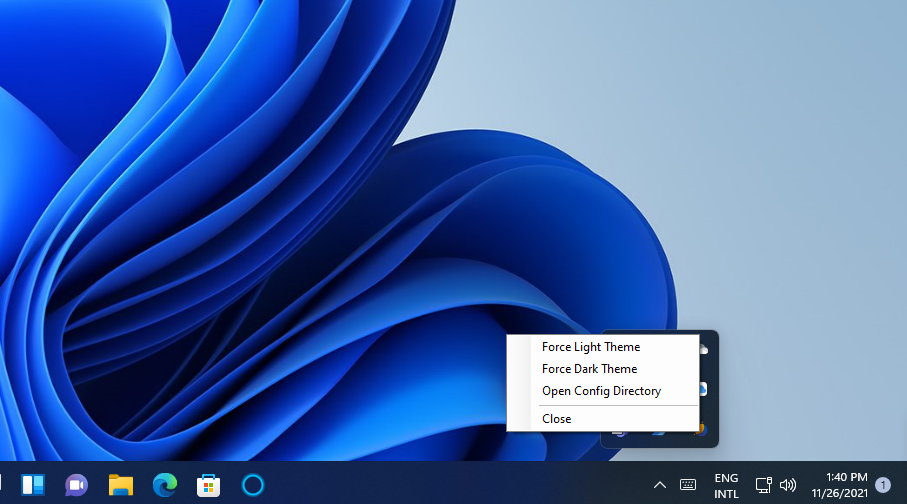The height and width of the screenshot is (504, 907).
Task: Open Microsoft Store from the taskbar
Action: [208, 485]
